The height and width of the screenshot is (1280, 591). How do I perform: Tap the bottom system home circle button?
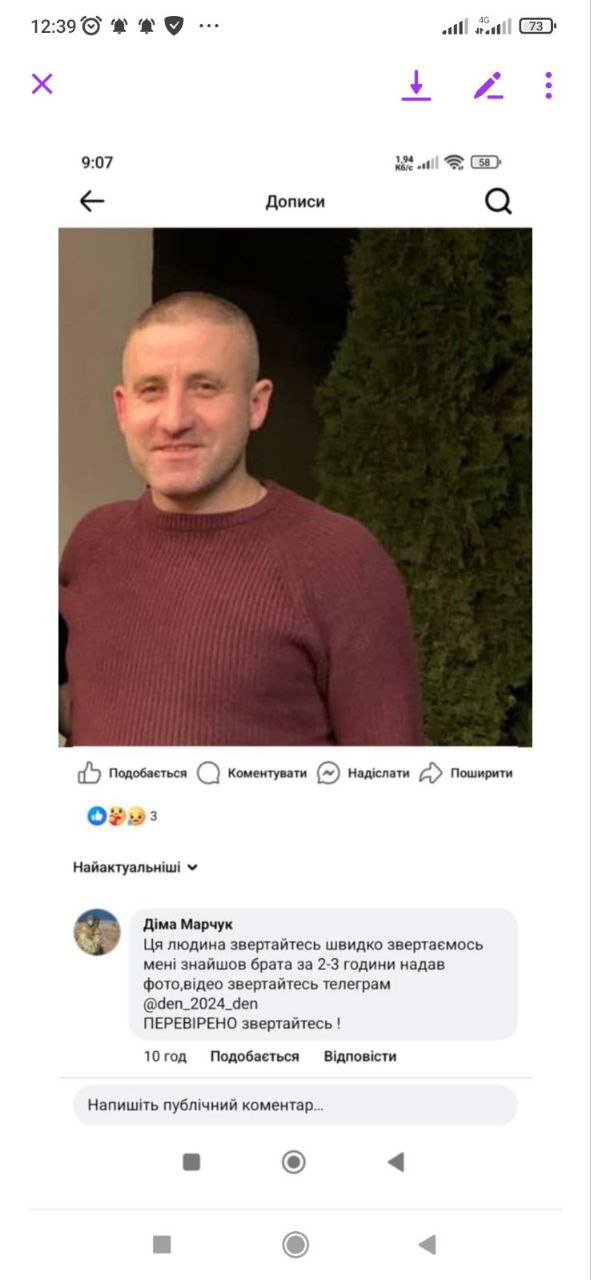[295, 1244]
